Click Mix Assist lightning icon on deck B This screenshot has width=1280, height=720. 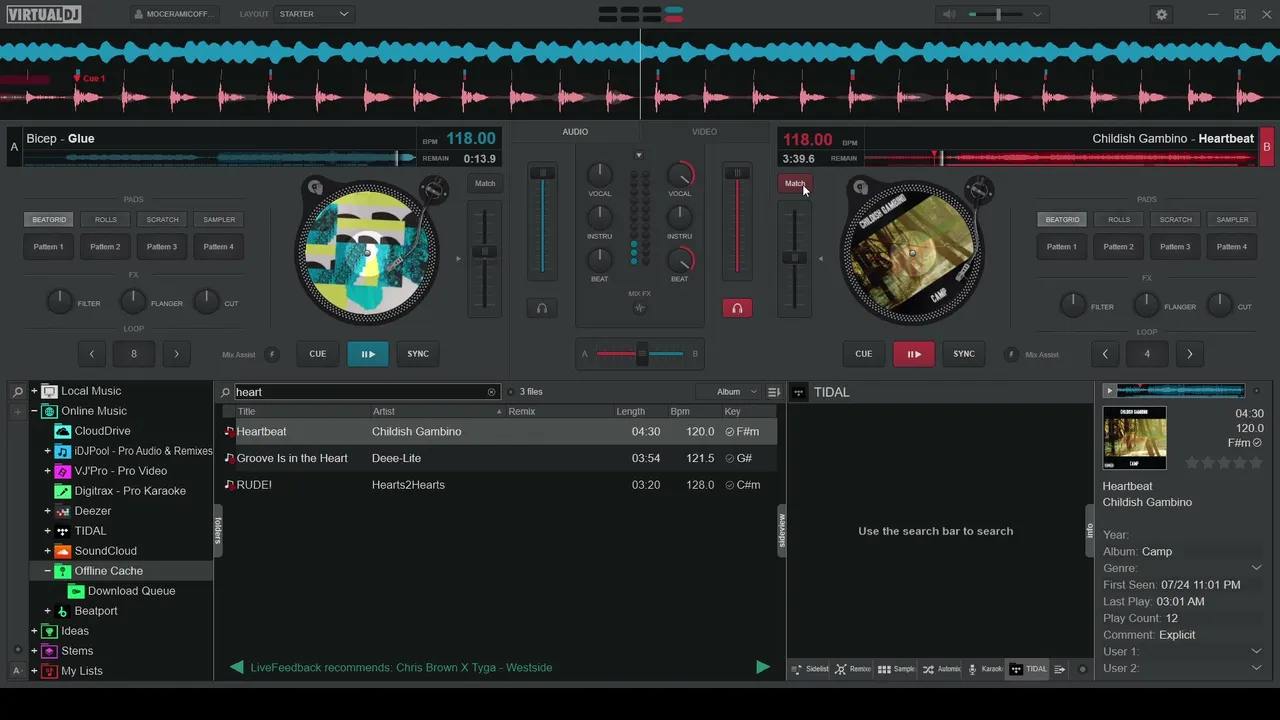tap(1011, 354)
